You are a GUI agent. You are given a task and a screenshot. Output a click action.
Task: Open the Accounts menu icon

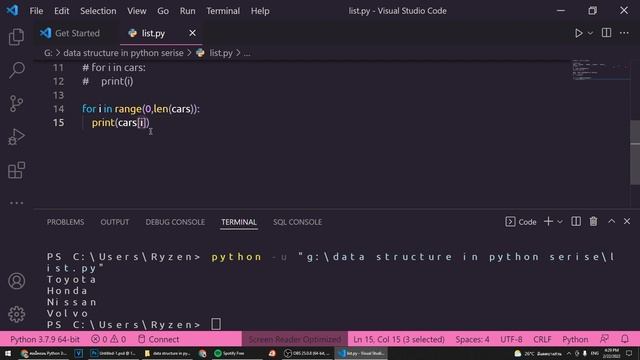point(16,281)
